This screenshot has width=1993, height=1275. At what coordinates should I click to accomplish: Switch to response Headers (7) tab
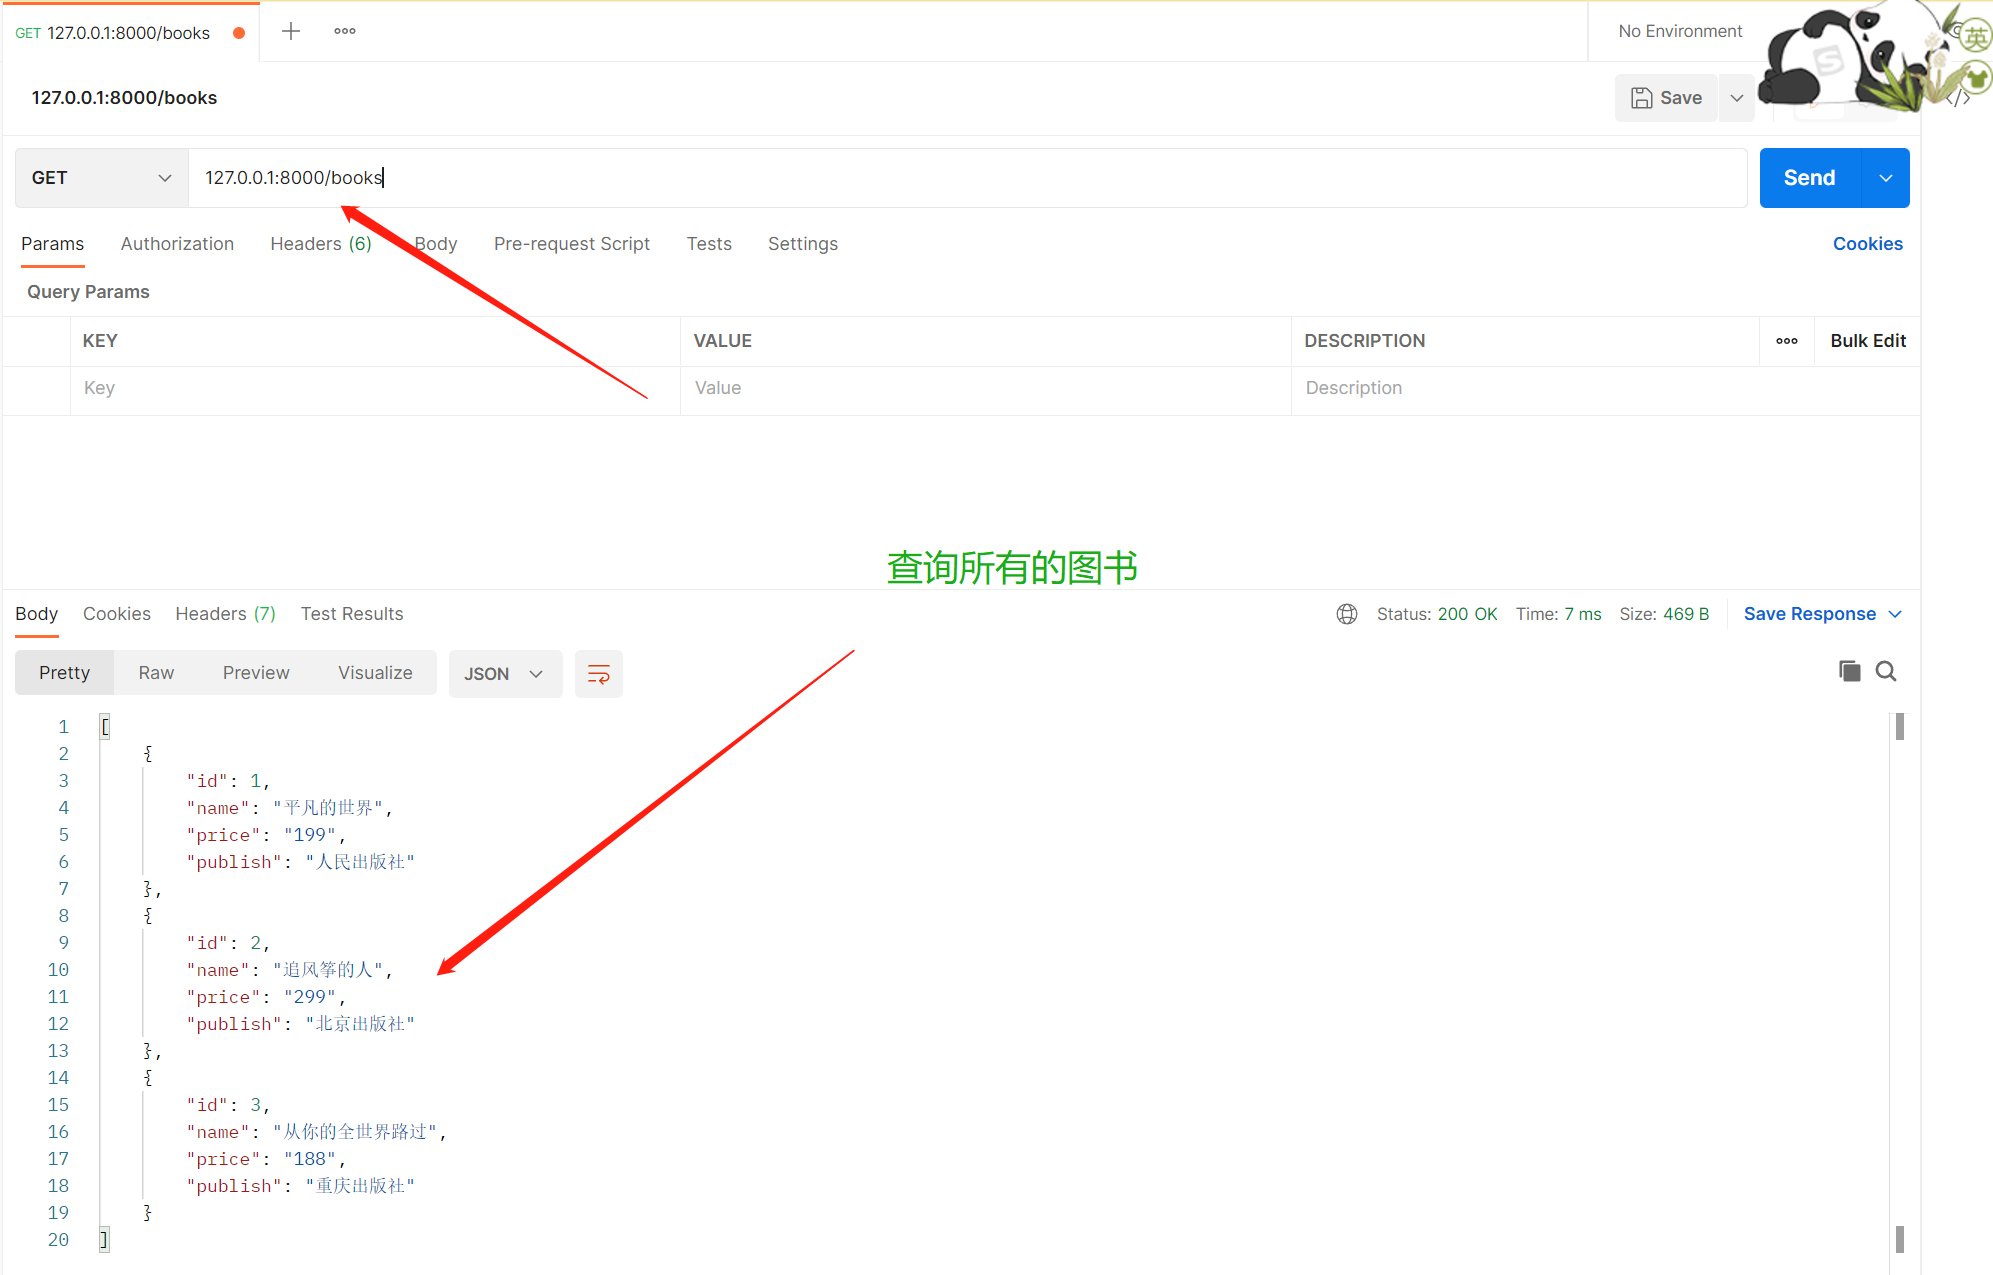click(225, 614)
